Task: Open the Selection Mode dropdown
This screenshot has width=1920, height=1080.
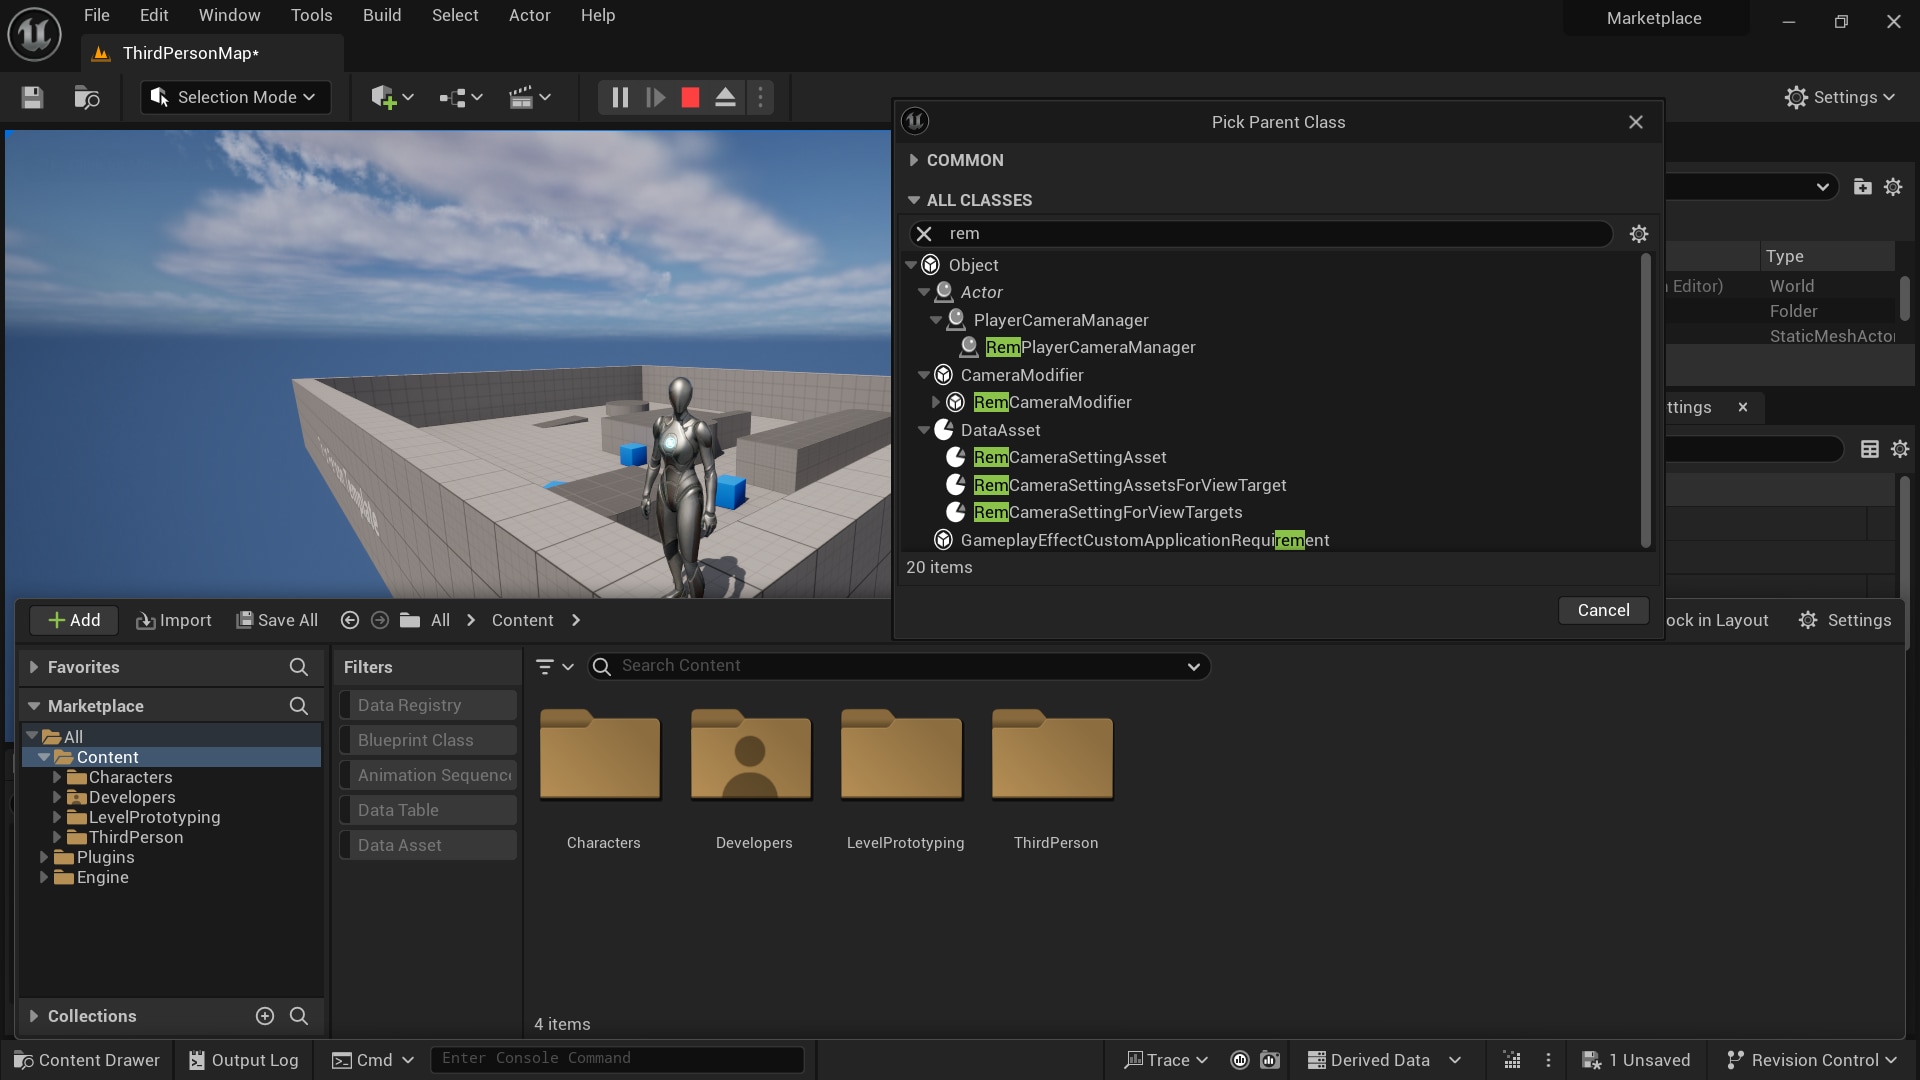Action: (236, 97)
